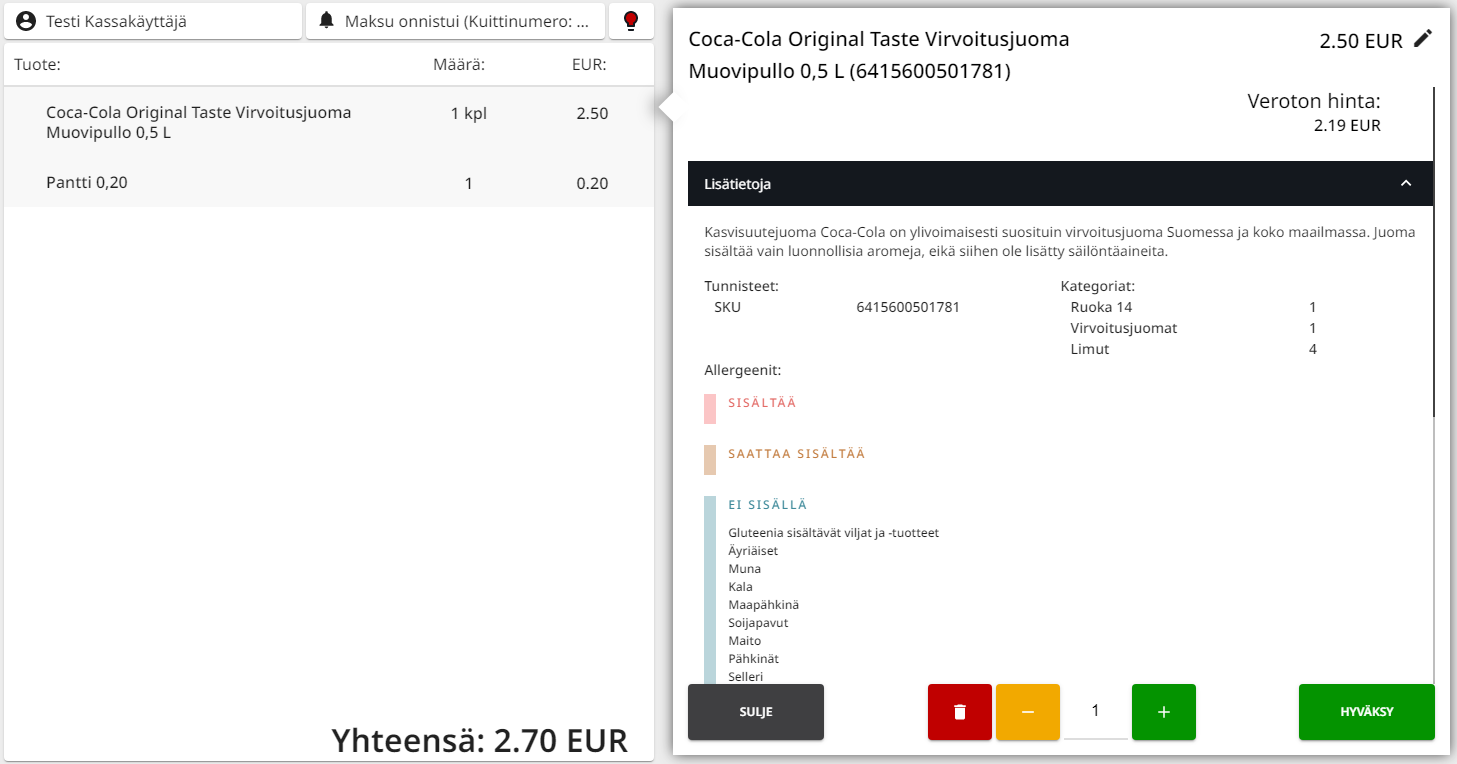Screen dimensions: 1457x764
Task: Collapse the Lisätietoja section chevron
Action: (1406, 184)
